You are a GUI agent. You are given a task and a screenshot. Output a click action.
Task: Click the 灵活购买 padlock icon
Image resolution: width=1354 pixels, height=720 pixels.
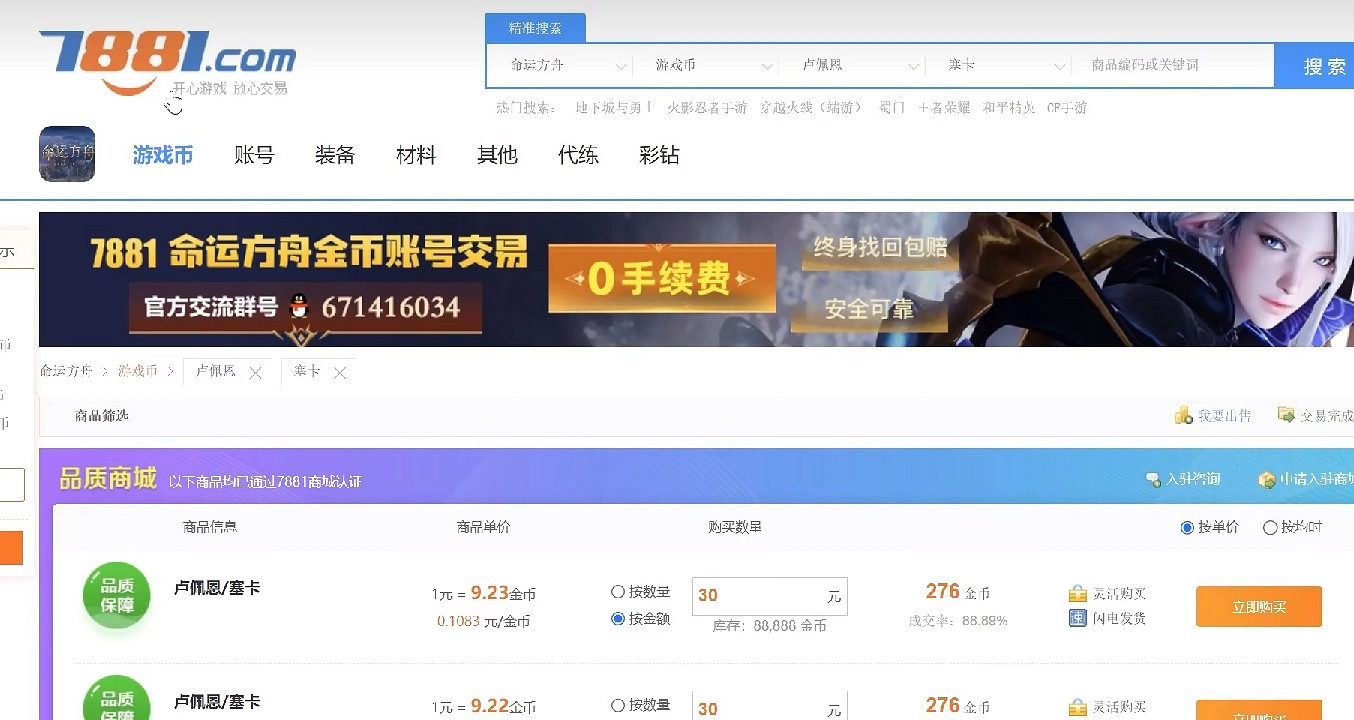click(1078, 591)
